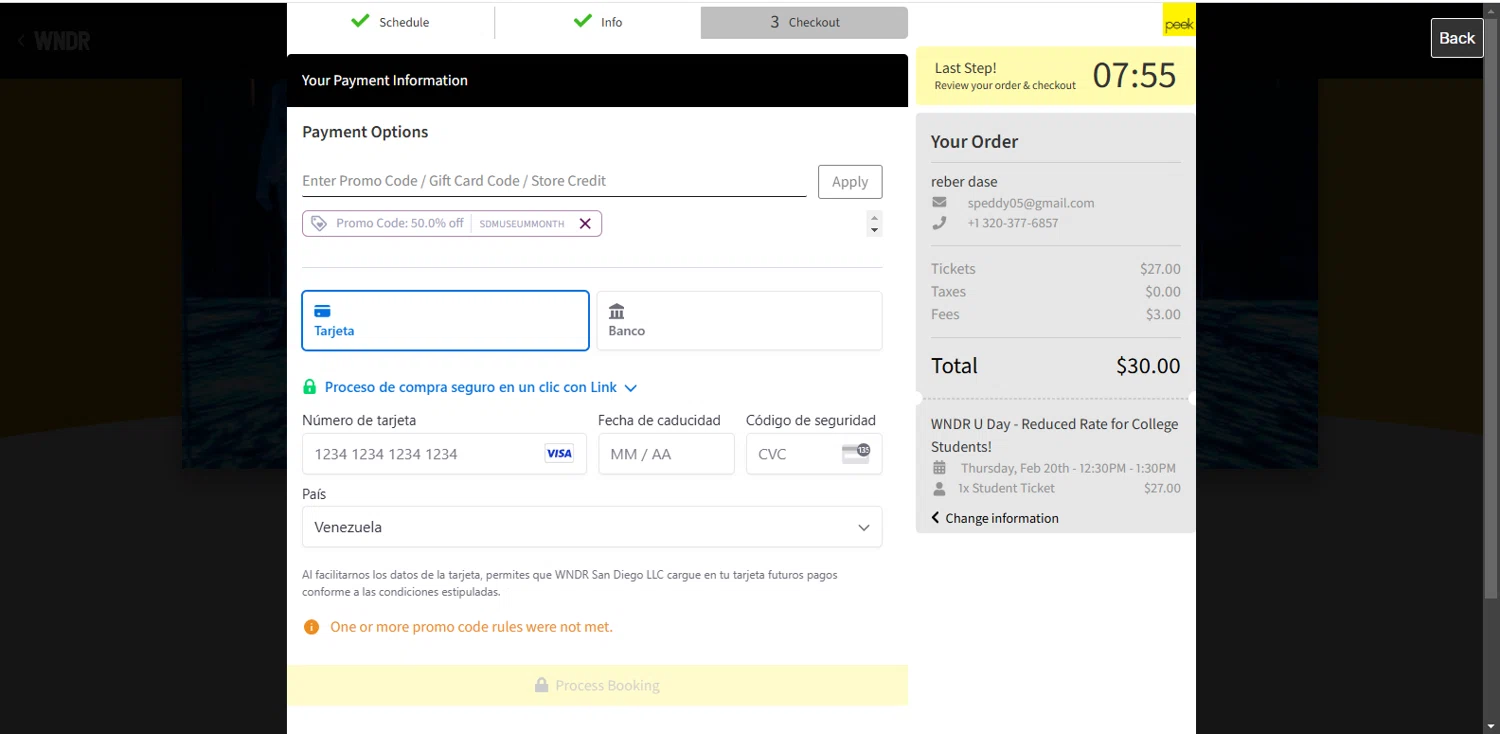Click the Taxes $0.00 value

click(x=1163, y=292)
